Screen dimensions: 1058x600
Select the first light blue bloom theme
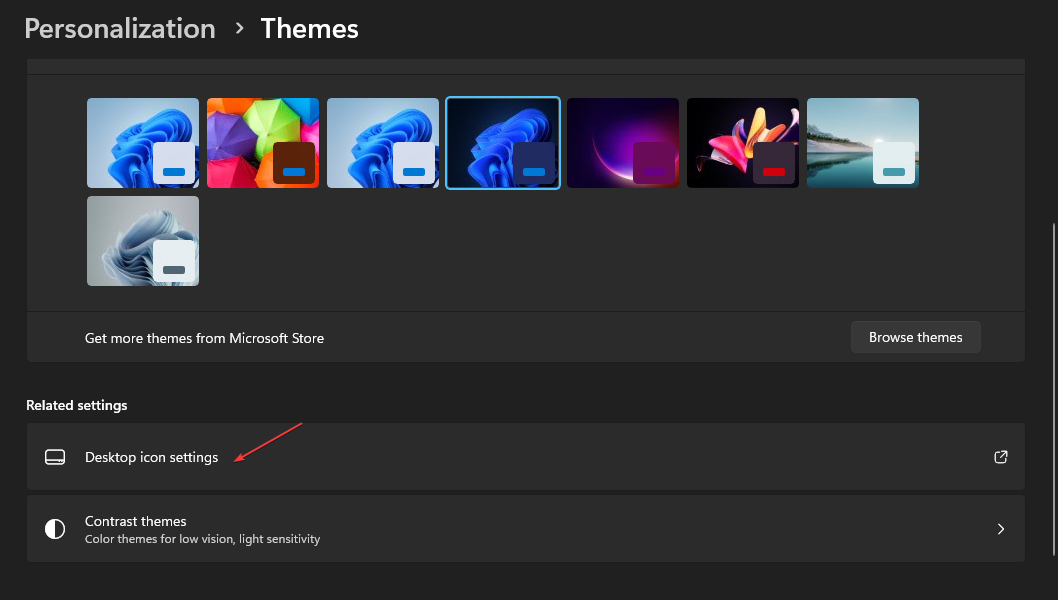[143, 143]
